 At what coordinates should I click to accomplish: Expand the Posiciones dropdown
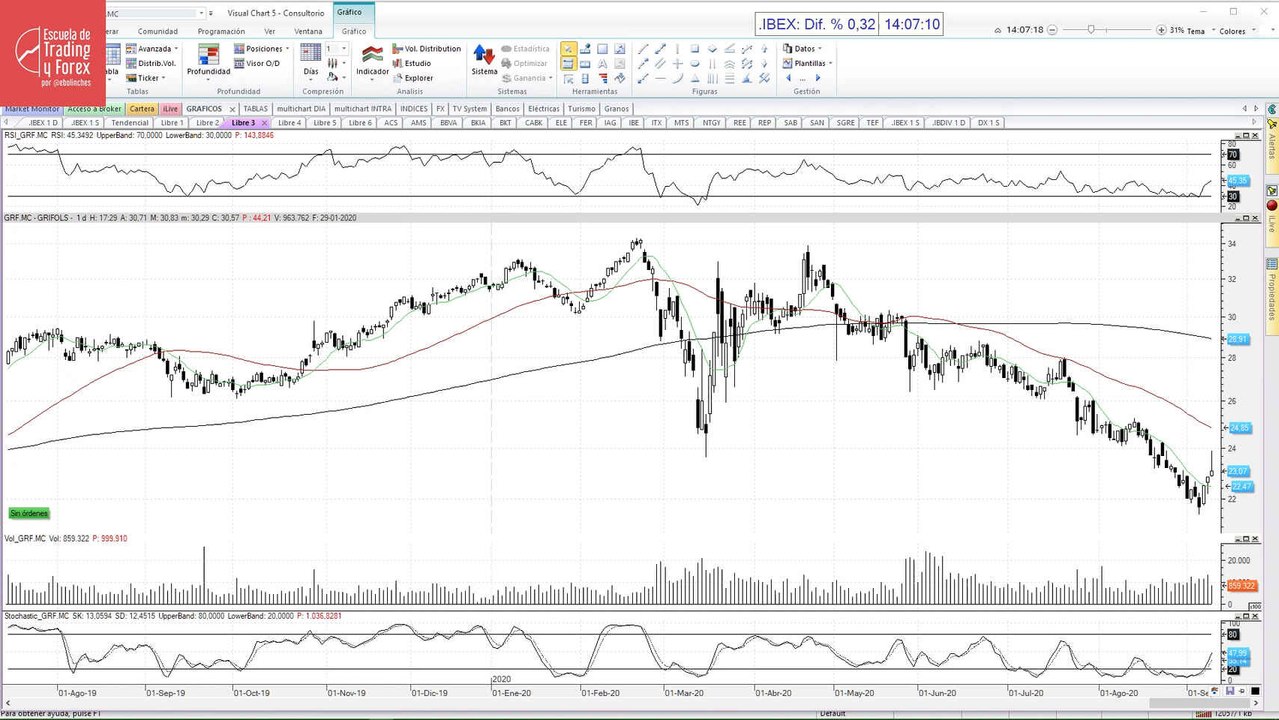click(x=287, y=49)
